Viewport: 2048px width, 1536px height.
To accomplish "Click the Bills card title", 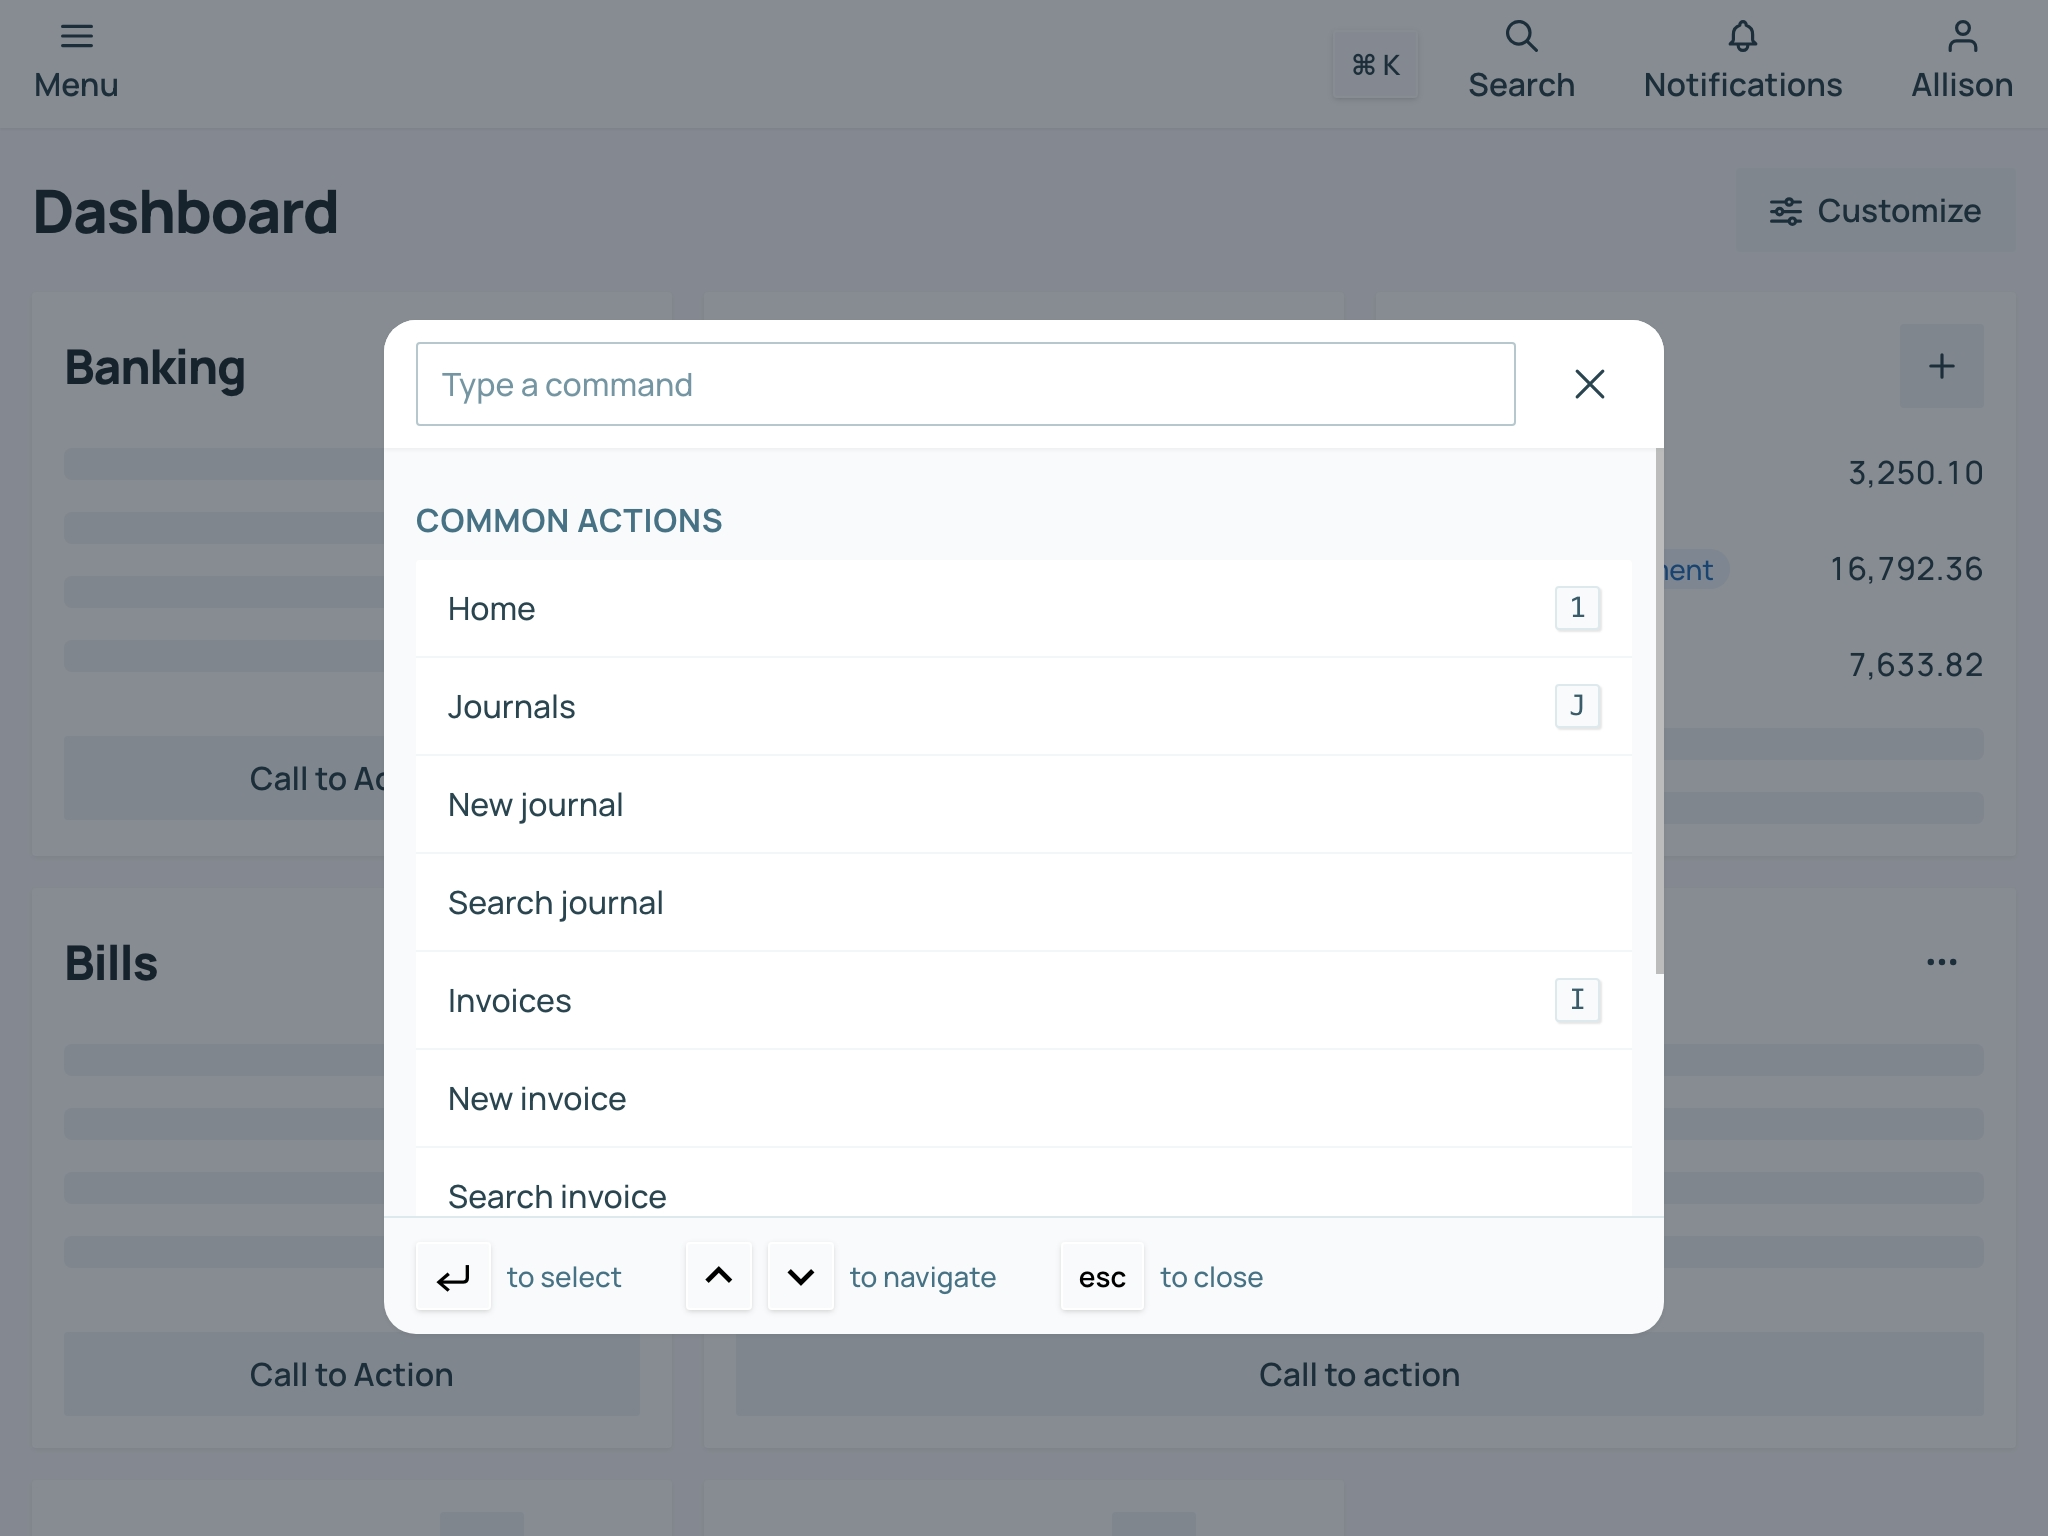I will (111, 963).
